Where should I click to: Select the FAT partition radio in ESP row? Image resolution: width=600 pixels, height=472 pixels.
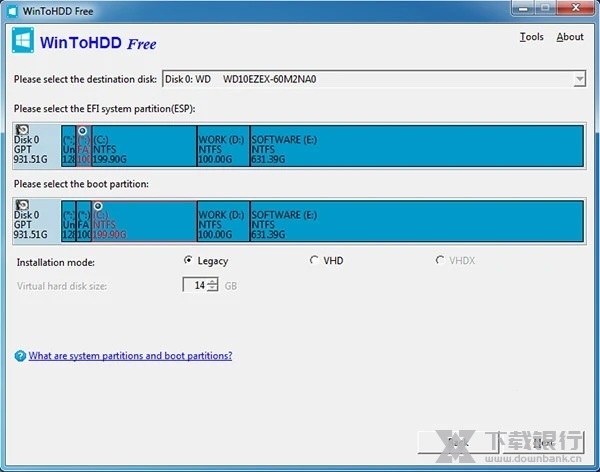82,131
